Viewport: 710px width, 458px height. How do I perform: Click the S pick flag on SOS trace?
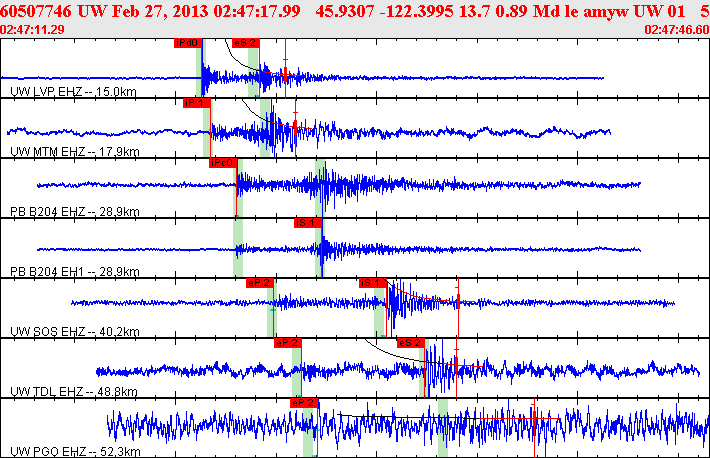click(372, 283)
